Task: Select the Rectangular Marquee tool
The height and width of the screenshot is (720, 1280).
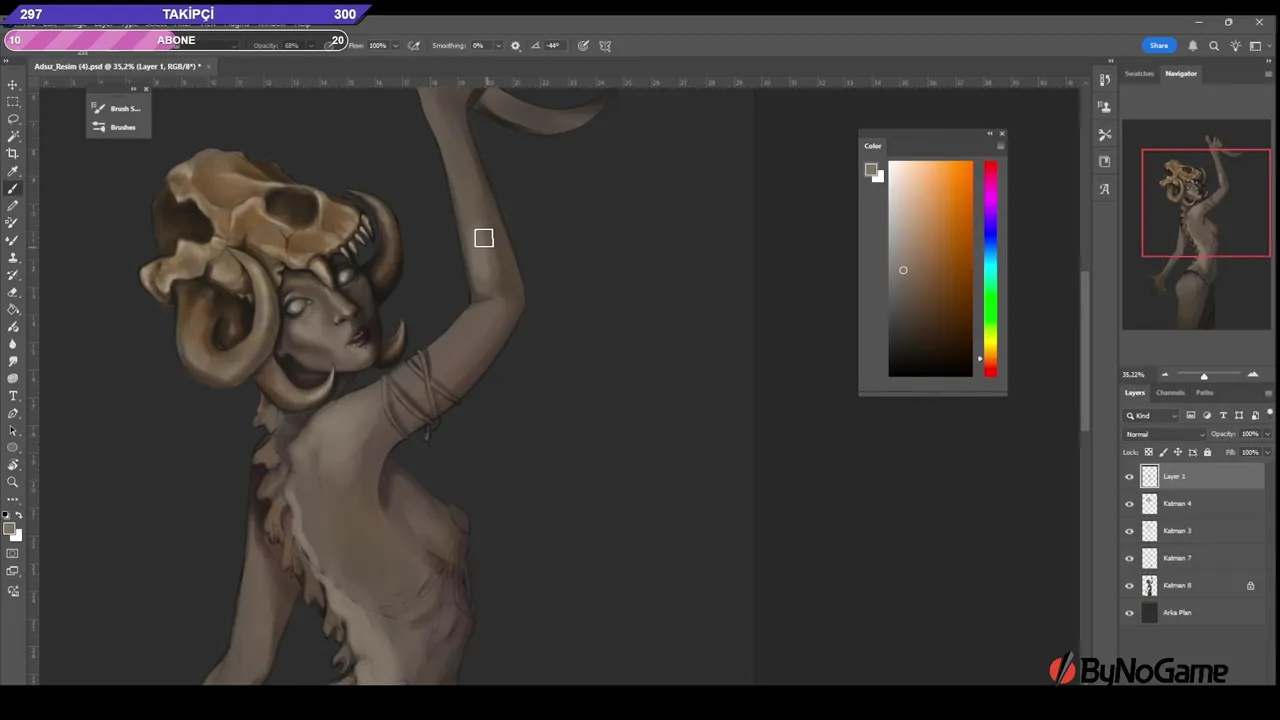Action: tap(13, 102)
